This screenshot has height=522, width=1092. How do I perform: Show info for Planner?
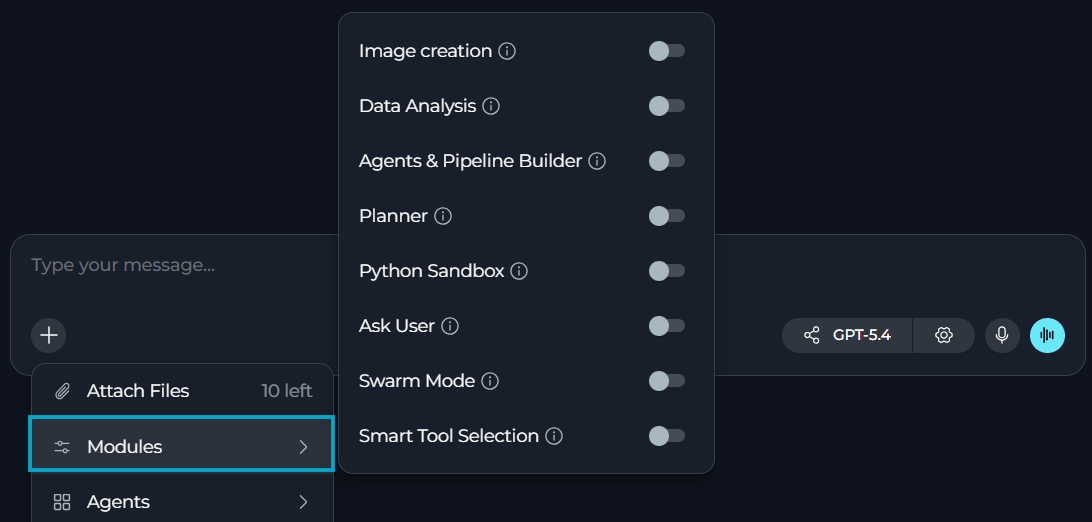point(443,216)
